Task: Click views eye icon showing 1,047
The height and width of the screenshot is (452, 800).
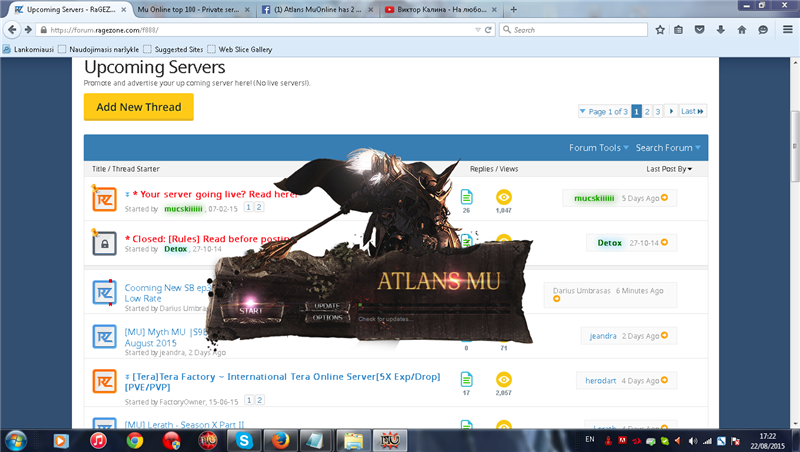Action: click(504, 197)
